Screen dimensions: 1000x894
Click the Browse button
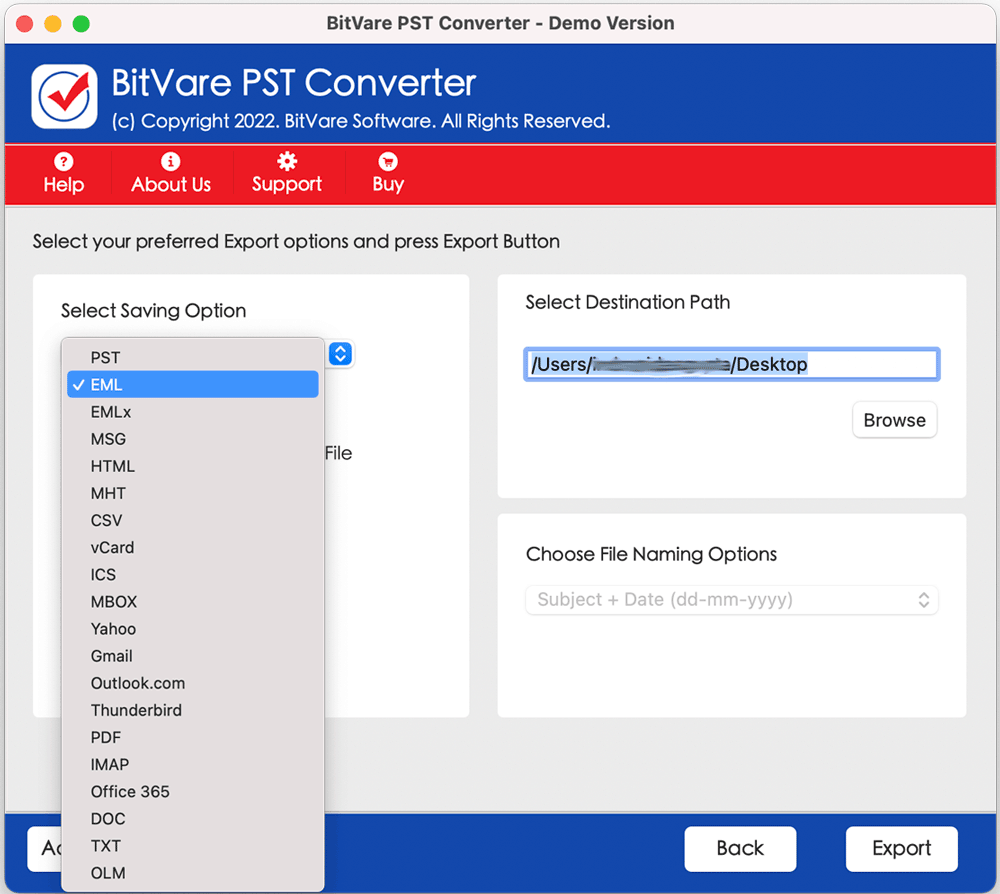point(894,420)
